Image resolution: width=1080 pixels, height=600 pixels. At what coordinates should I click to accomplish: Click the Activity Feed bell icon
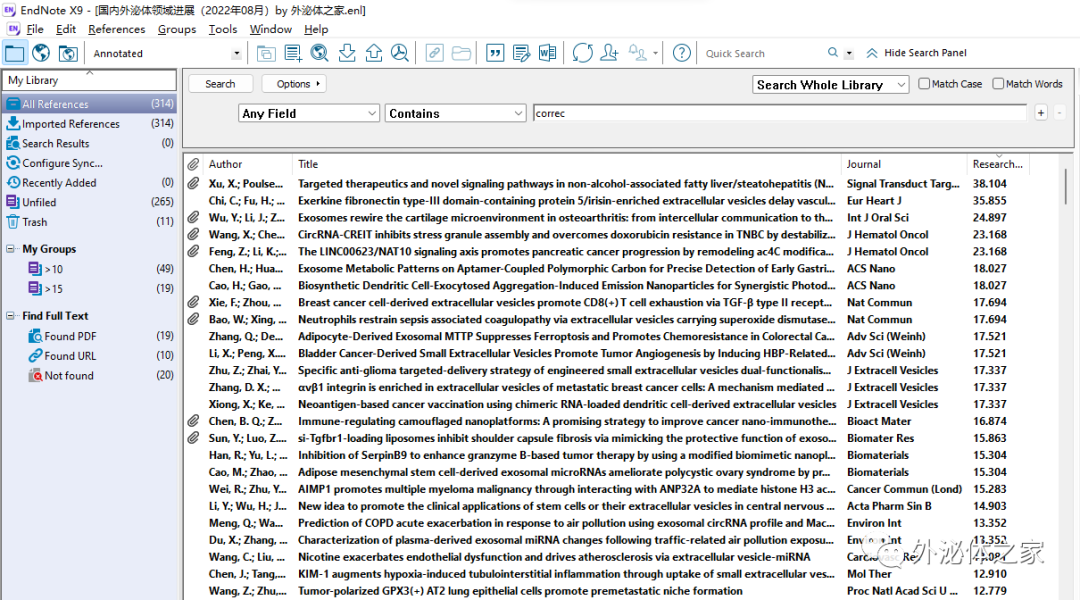click(638, 53)
